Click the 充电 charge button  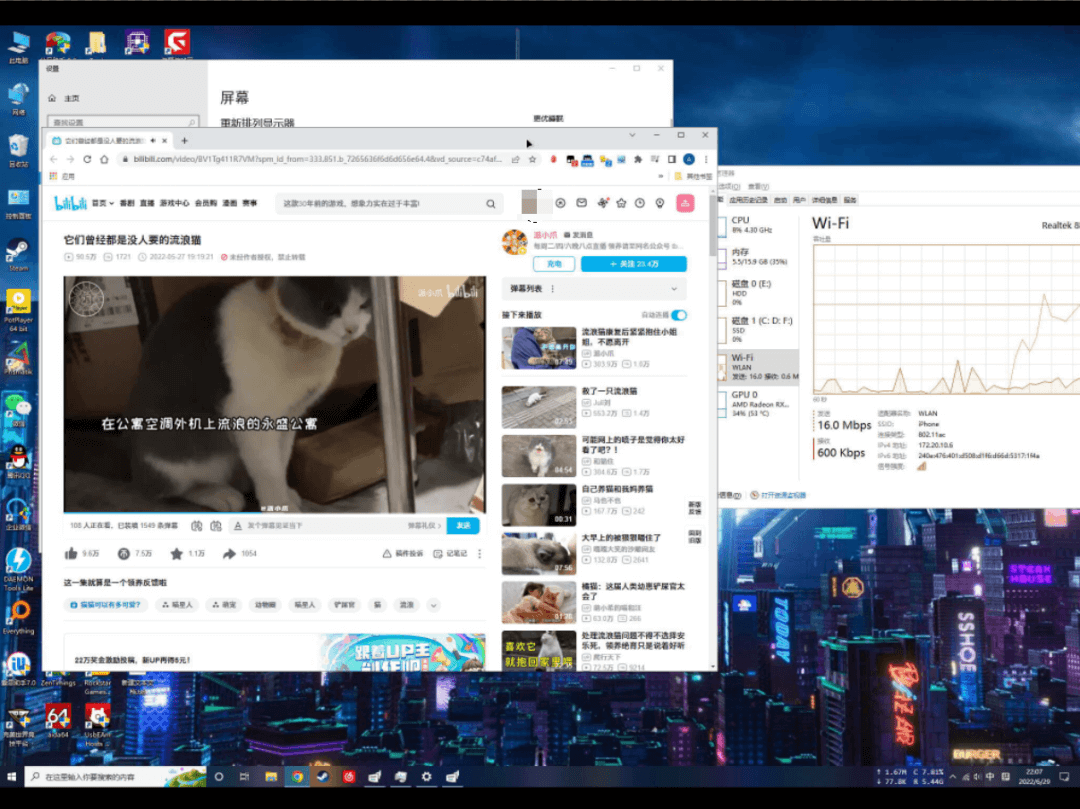coord(554,264)
